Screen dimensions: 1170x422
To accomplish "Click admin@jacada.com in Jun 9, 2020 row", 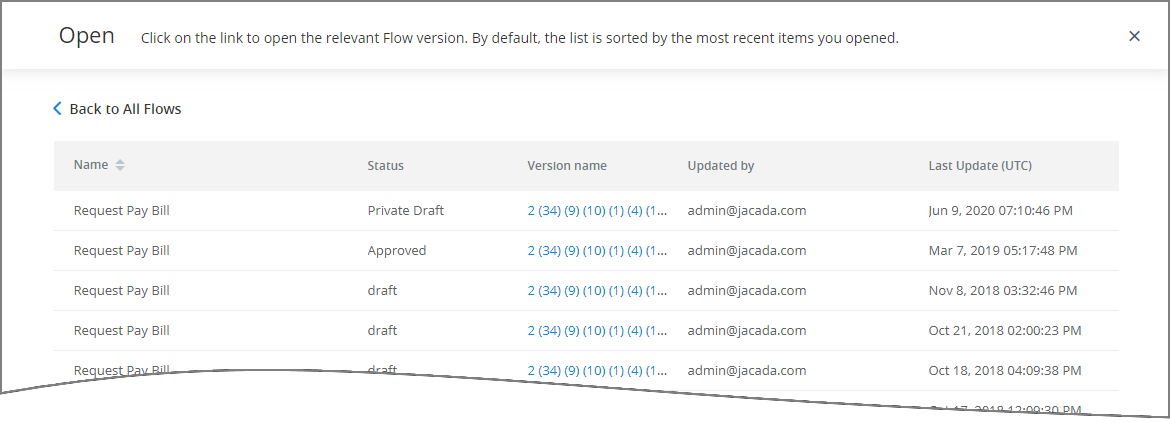I will pyautogui.click(x=747, y=210).
